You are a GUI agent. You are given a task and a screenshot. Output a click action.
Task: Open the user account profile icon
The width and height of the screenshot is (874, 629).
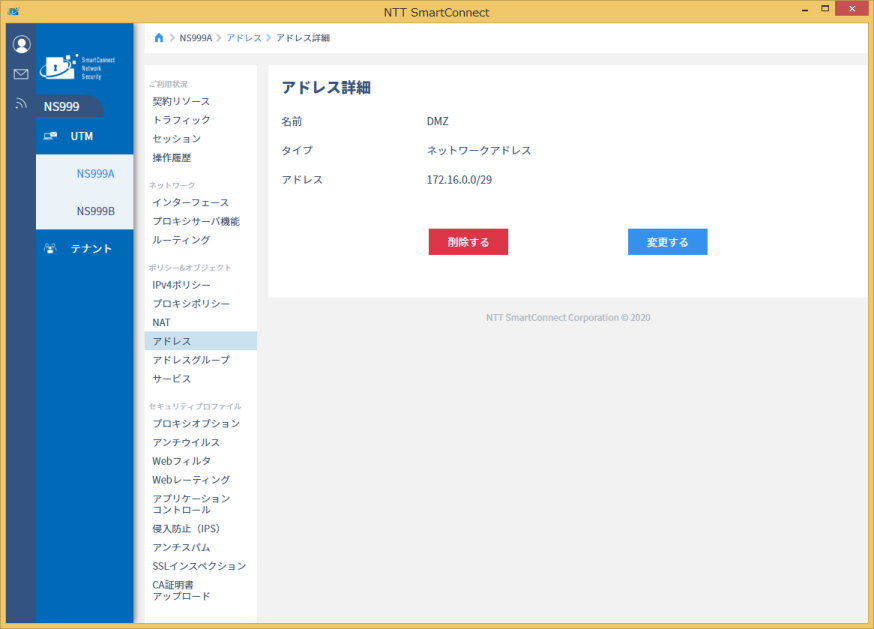(21, 44)
